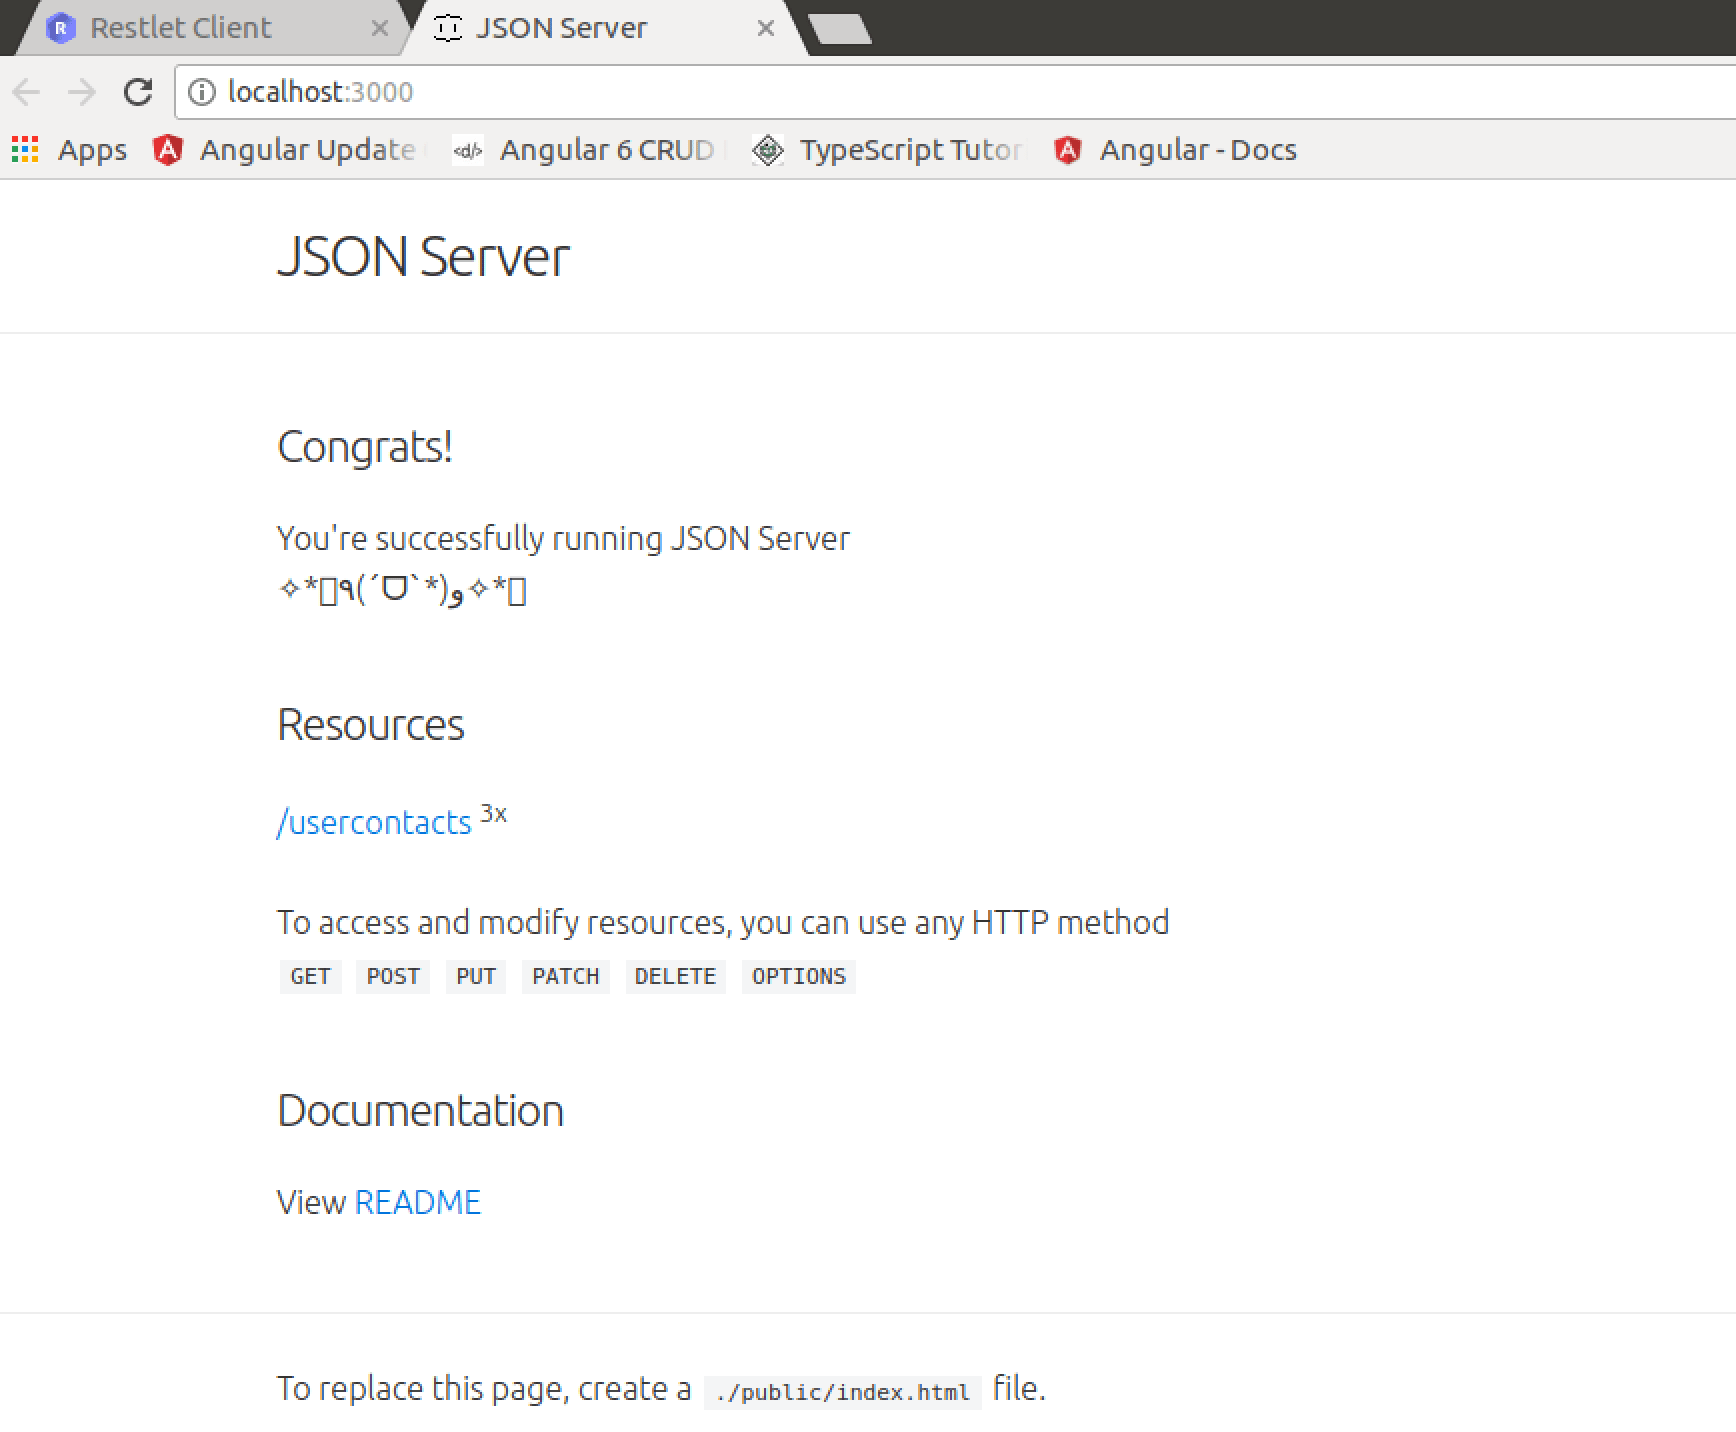Viewport: 1736px width, 1432px height.
Task: Open a new browser tab
Action: point(840,27)
